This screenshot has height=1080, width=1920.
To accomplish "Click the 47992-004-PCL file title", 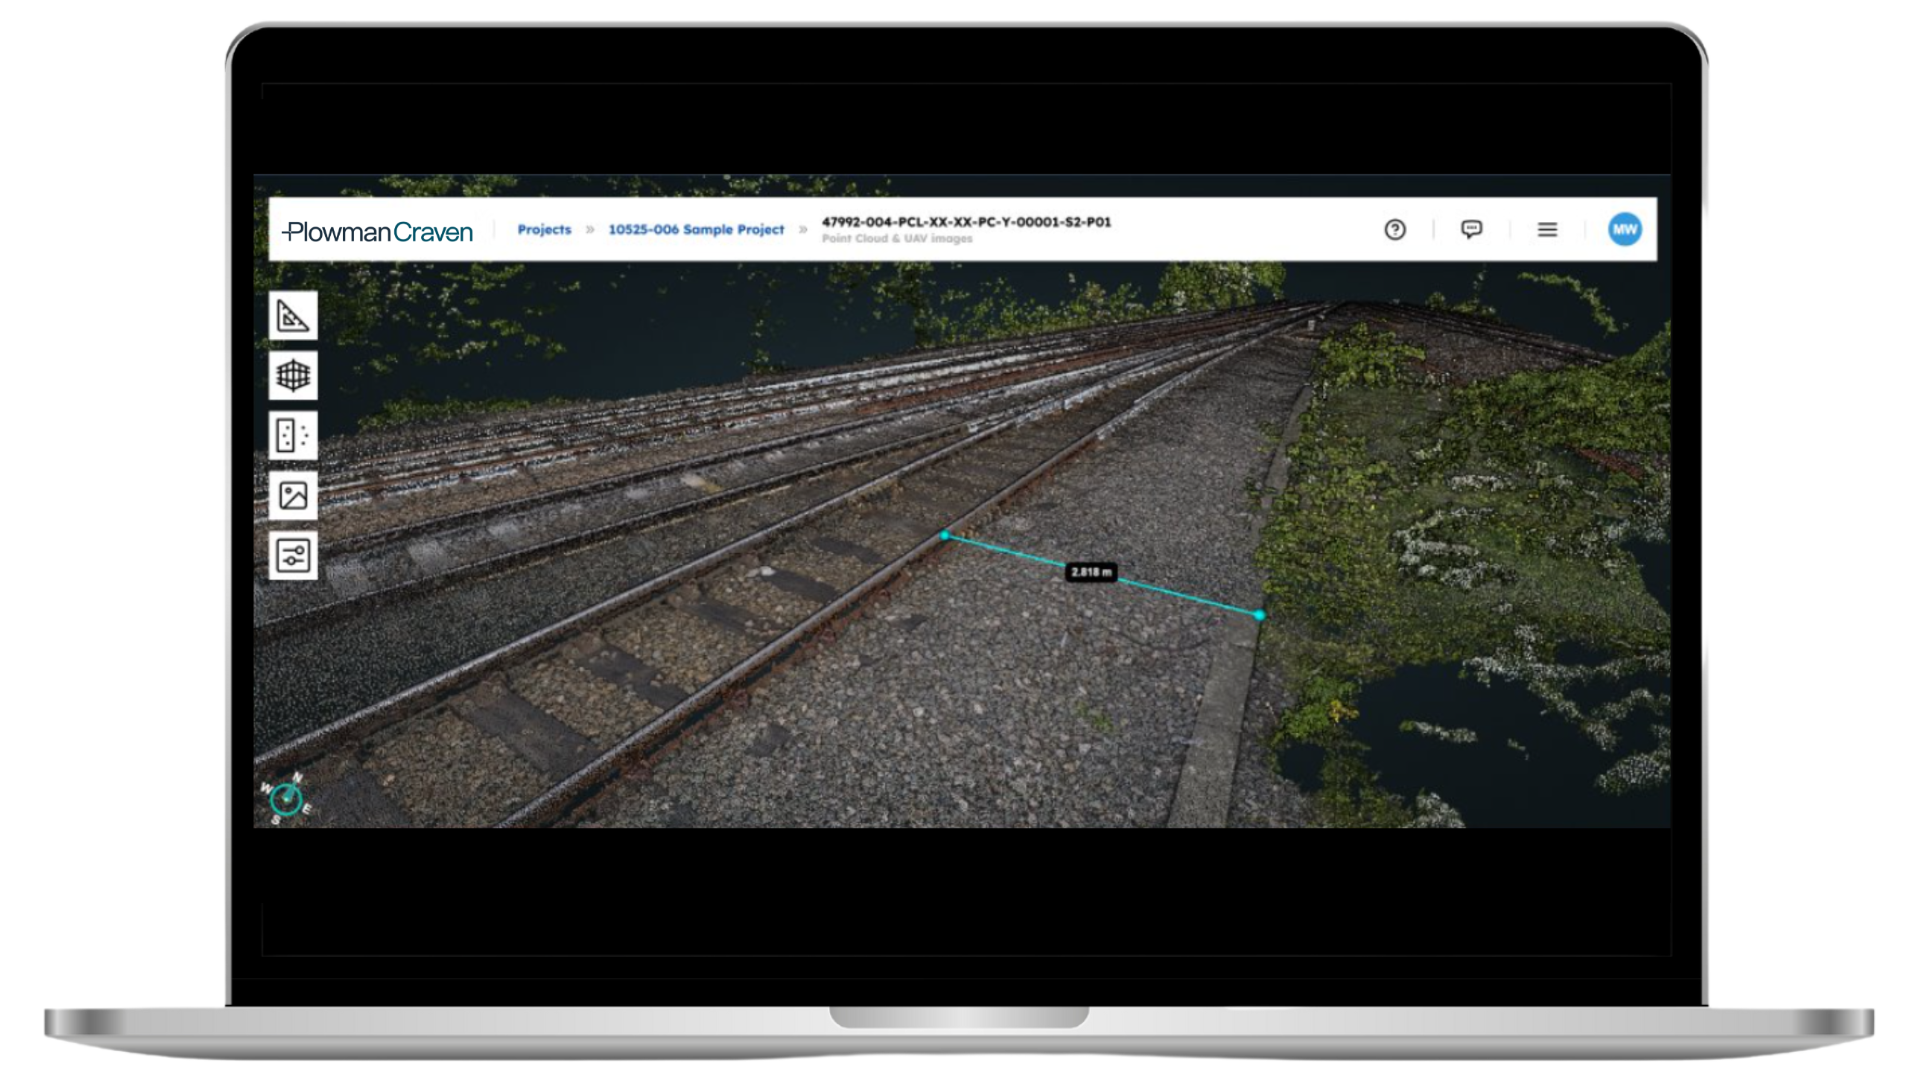I will click(x=966, y=222).
